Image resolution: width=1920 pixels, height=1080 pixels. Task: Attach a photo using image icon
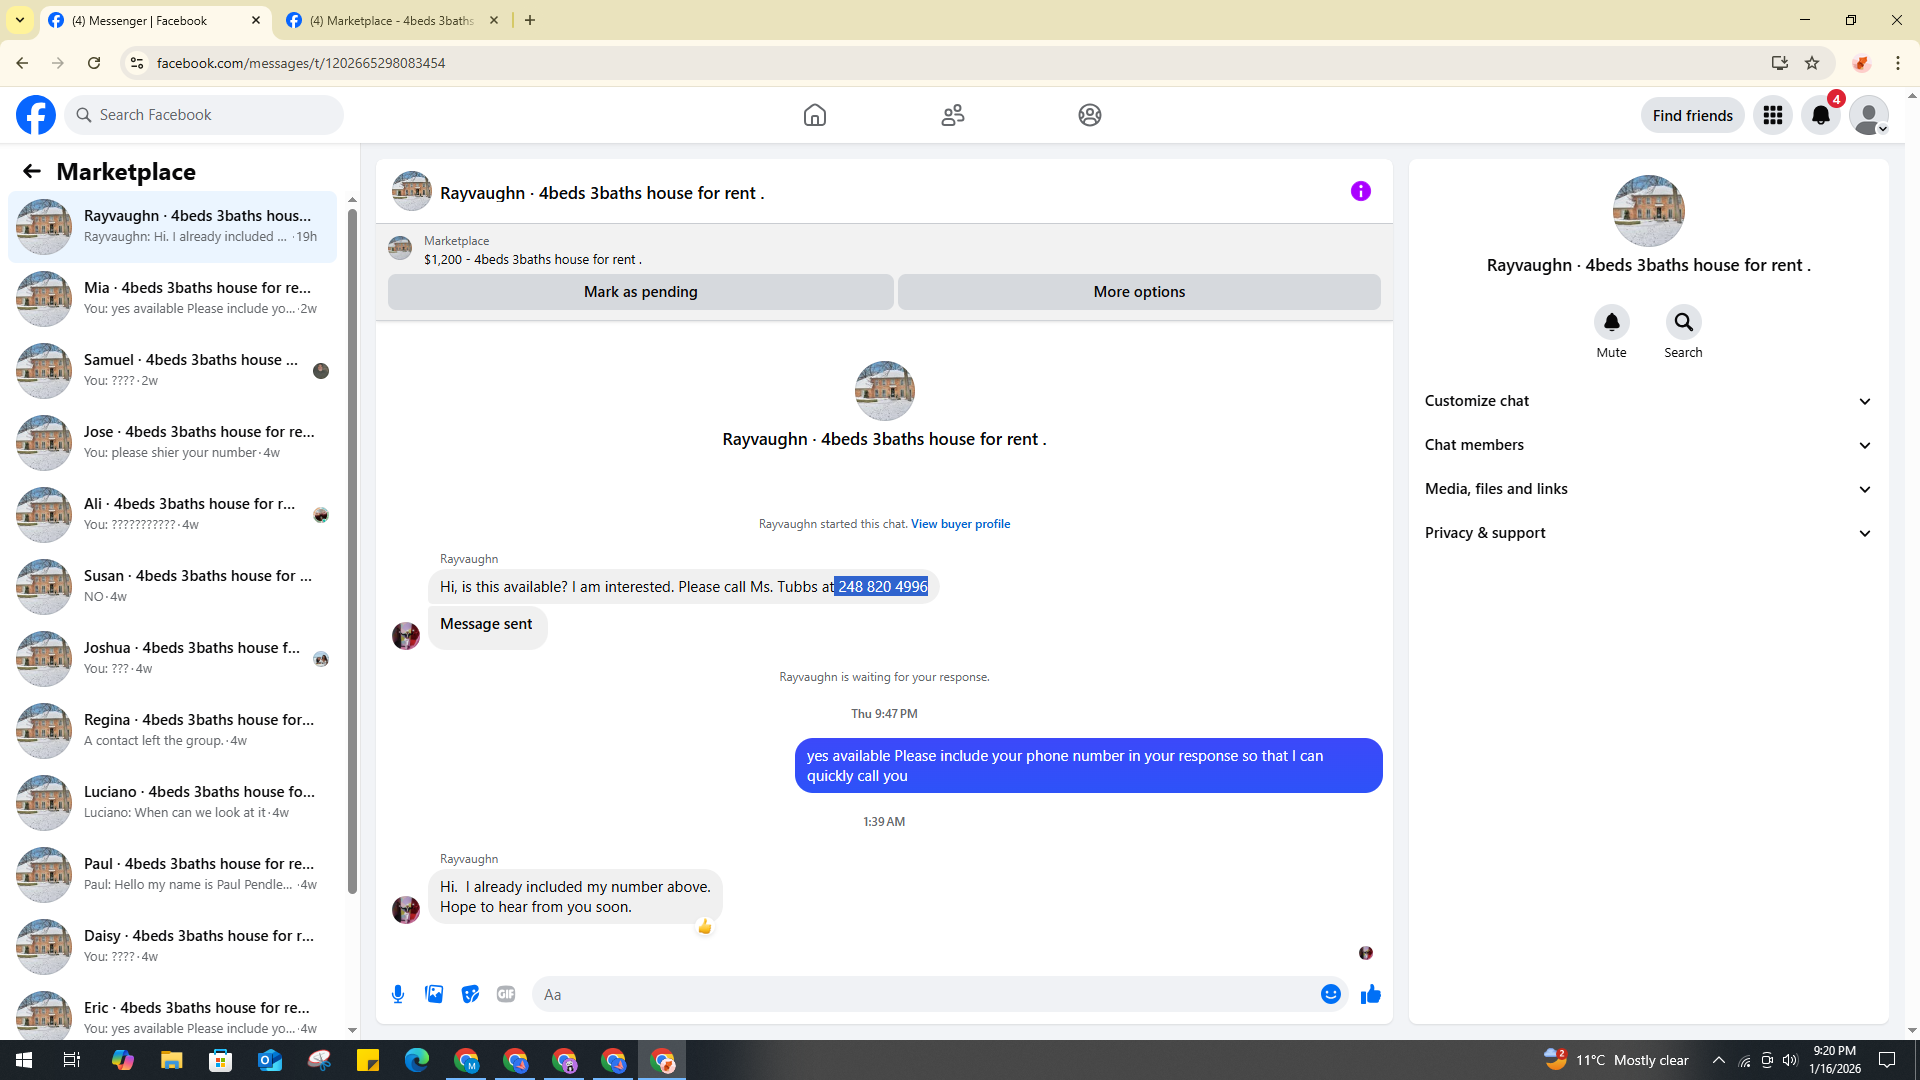click(x=434, y=994)
